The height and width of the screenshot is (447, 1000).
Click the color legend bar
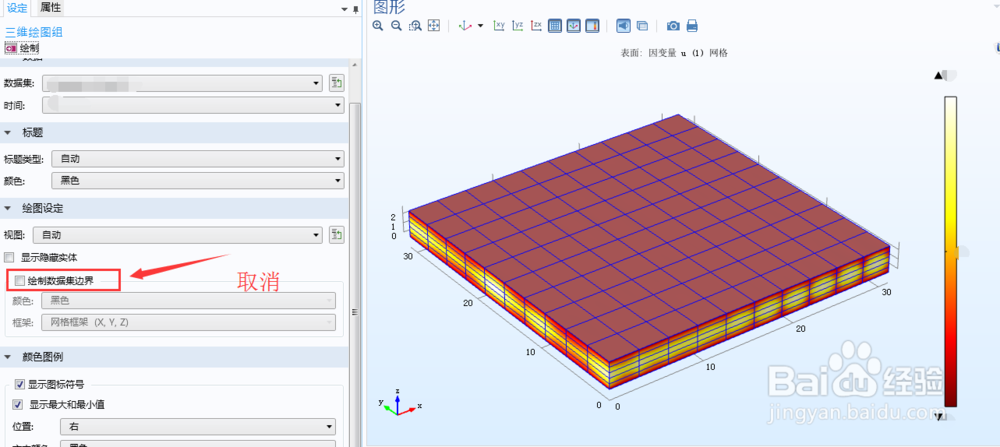pyautogui.click(x=951, y=251)
